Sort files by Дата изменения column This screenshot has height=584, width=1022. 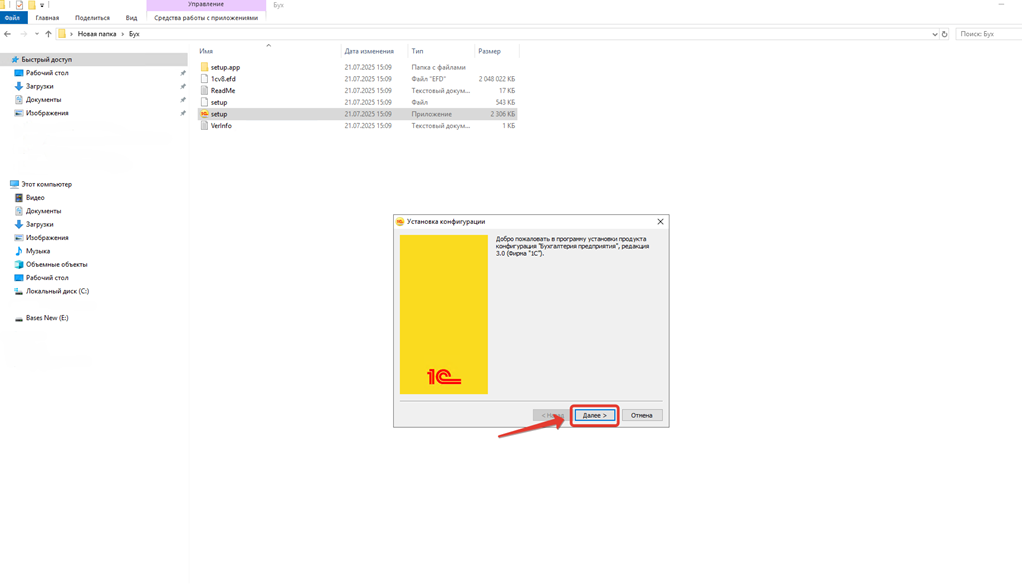pos(369,51)
